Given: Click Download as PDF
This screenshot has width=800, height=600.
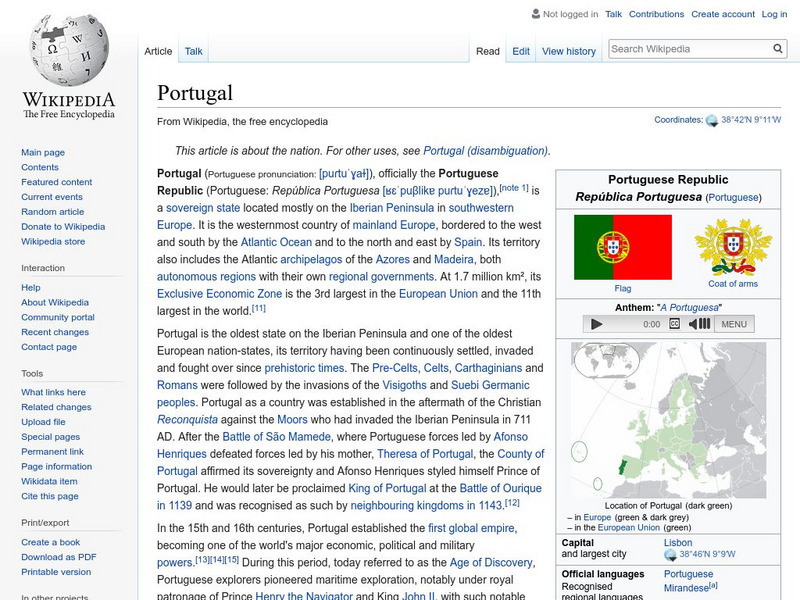Looking at the screenshot, I should coord(59,557).
